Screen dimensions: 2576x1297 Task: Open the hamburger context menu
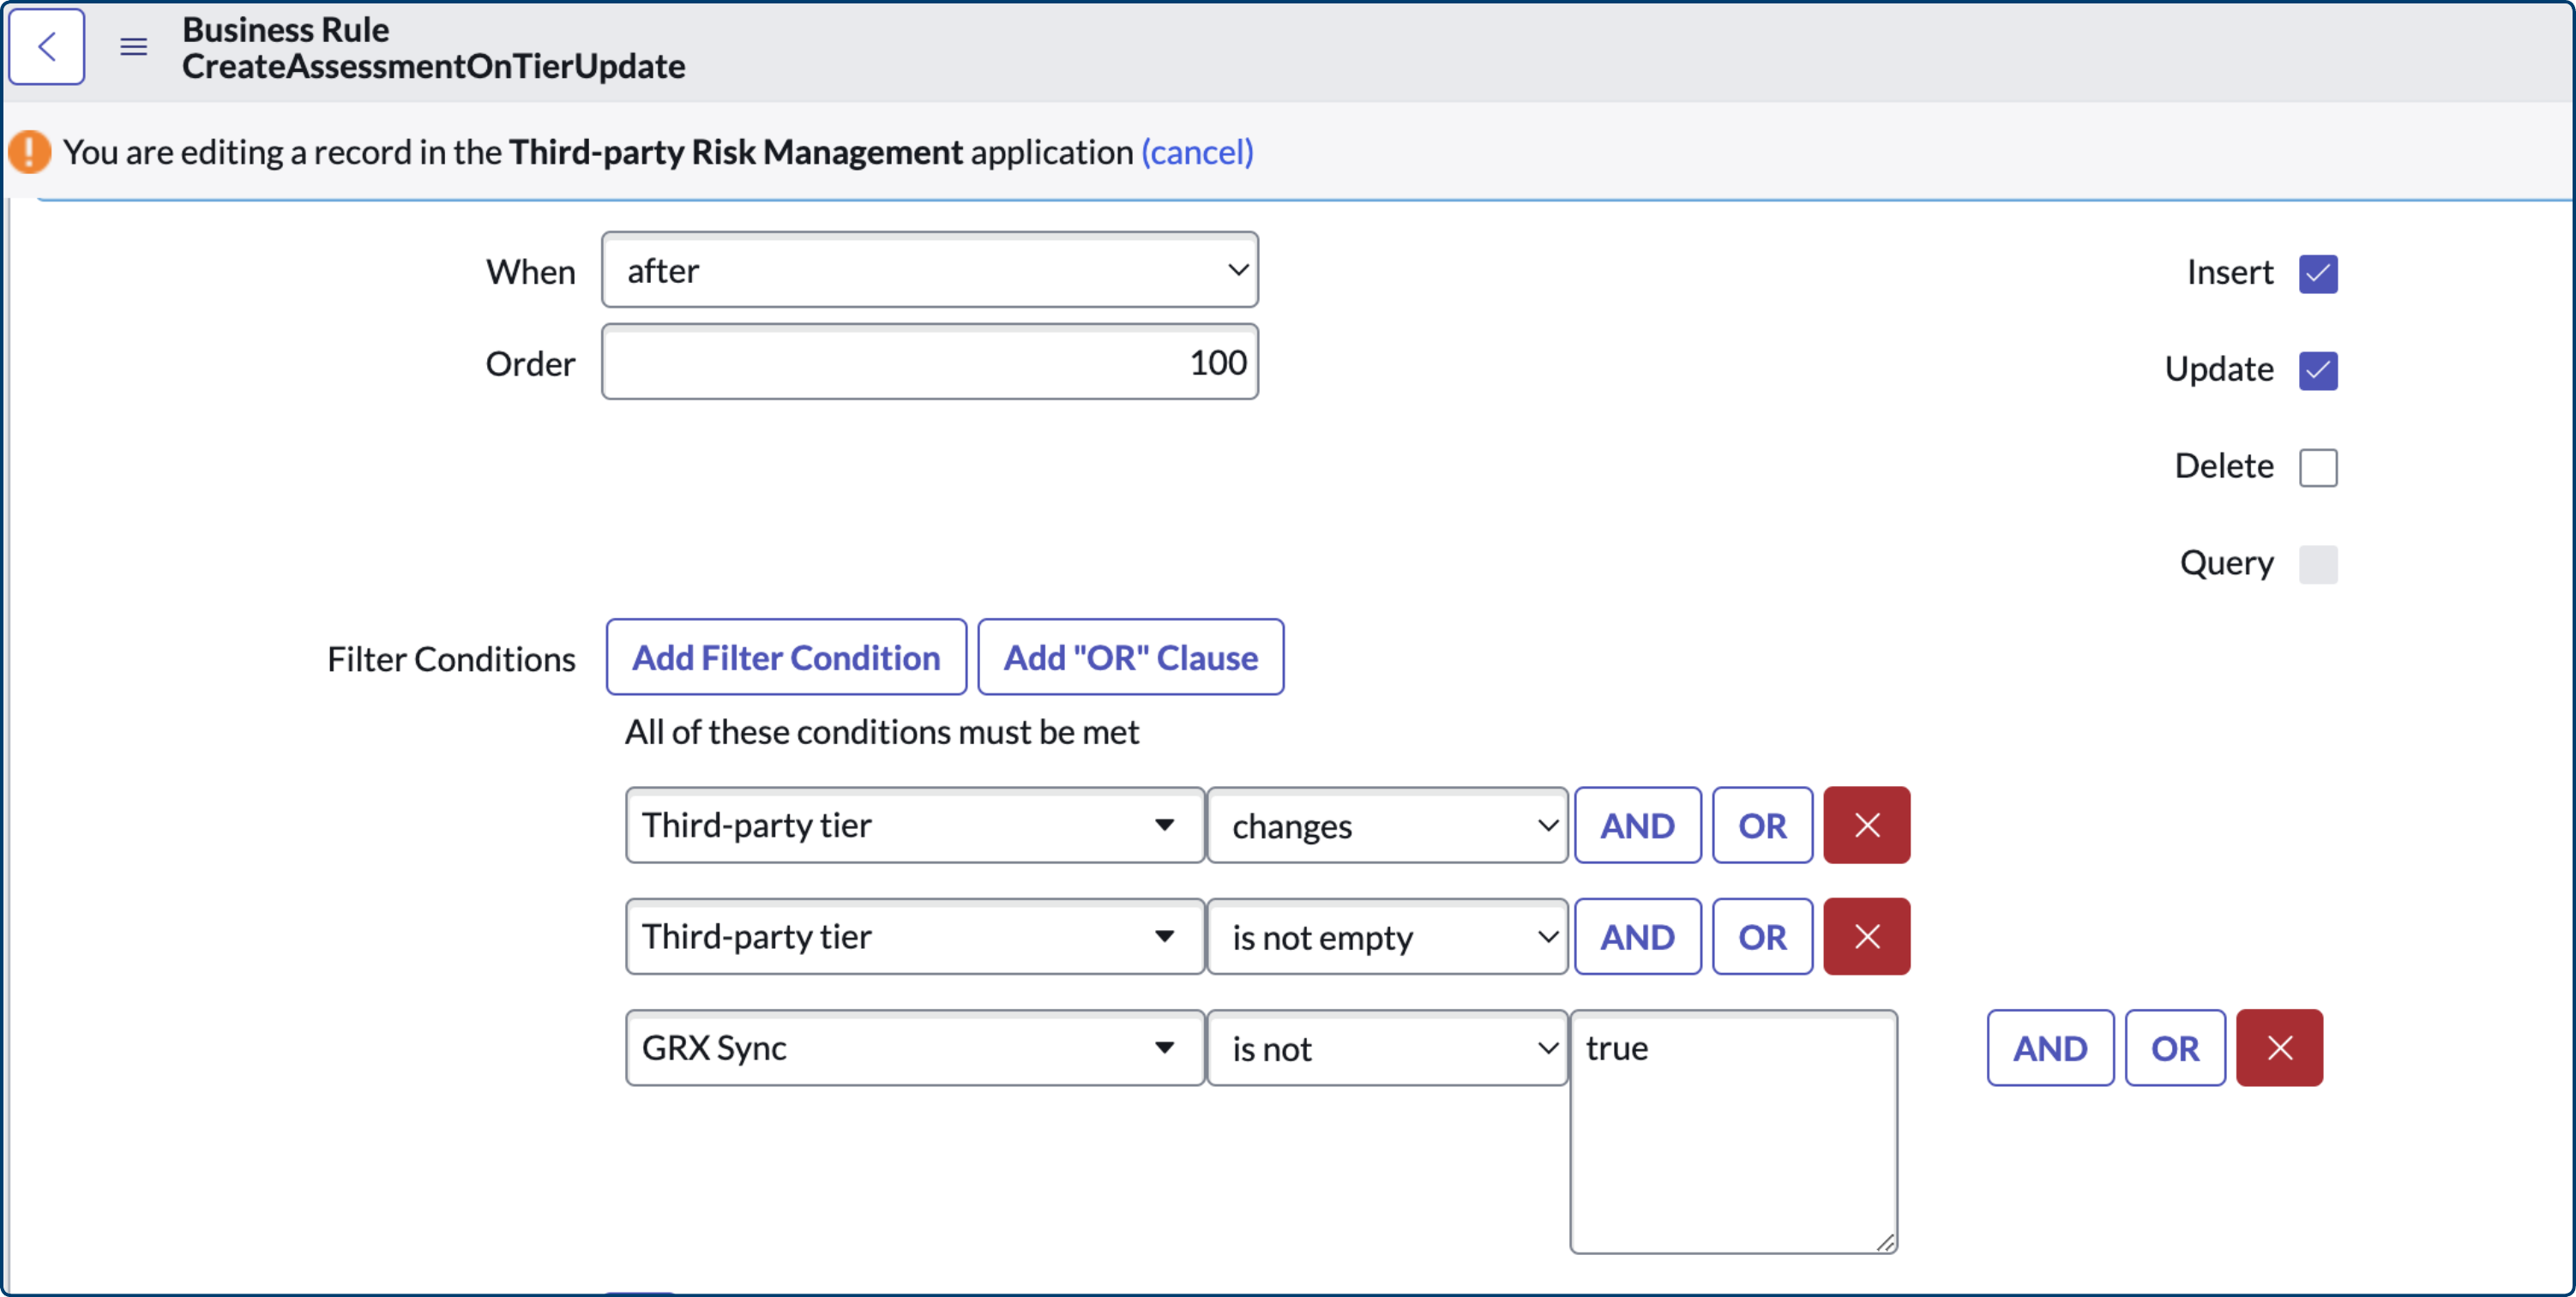click(132, 46)
